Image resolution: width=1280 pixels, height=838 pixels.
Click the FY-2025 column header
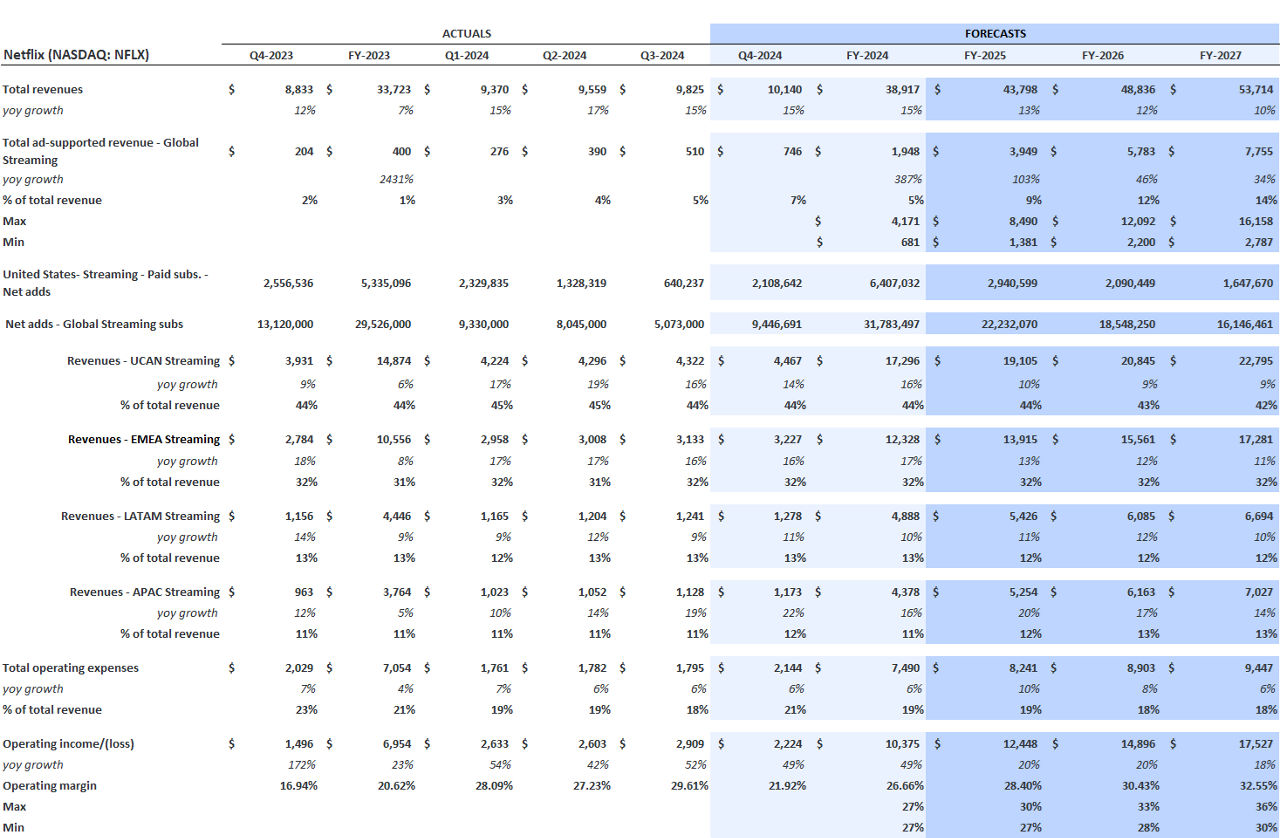(x=985, y=56)
